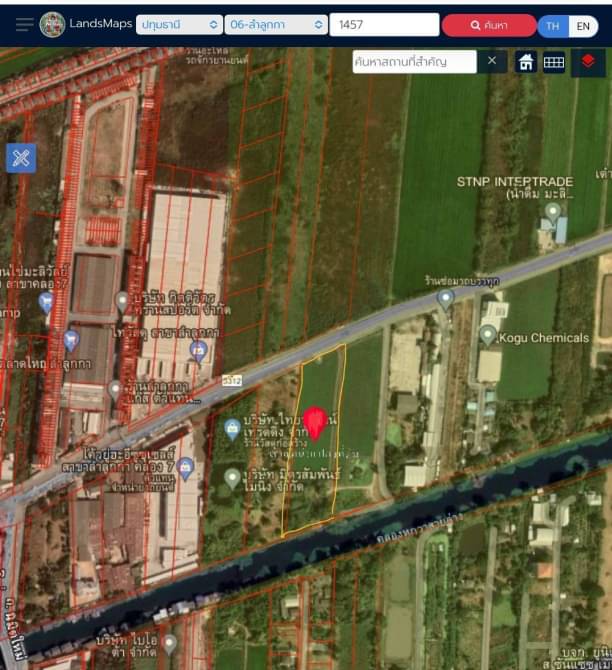The image size is (612, 670).
Task: Click the red location pin marker
Action: coord(315,423)
